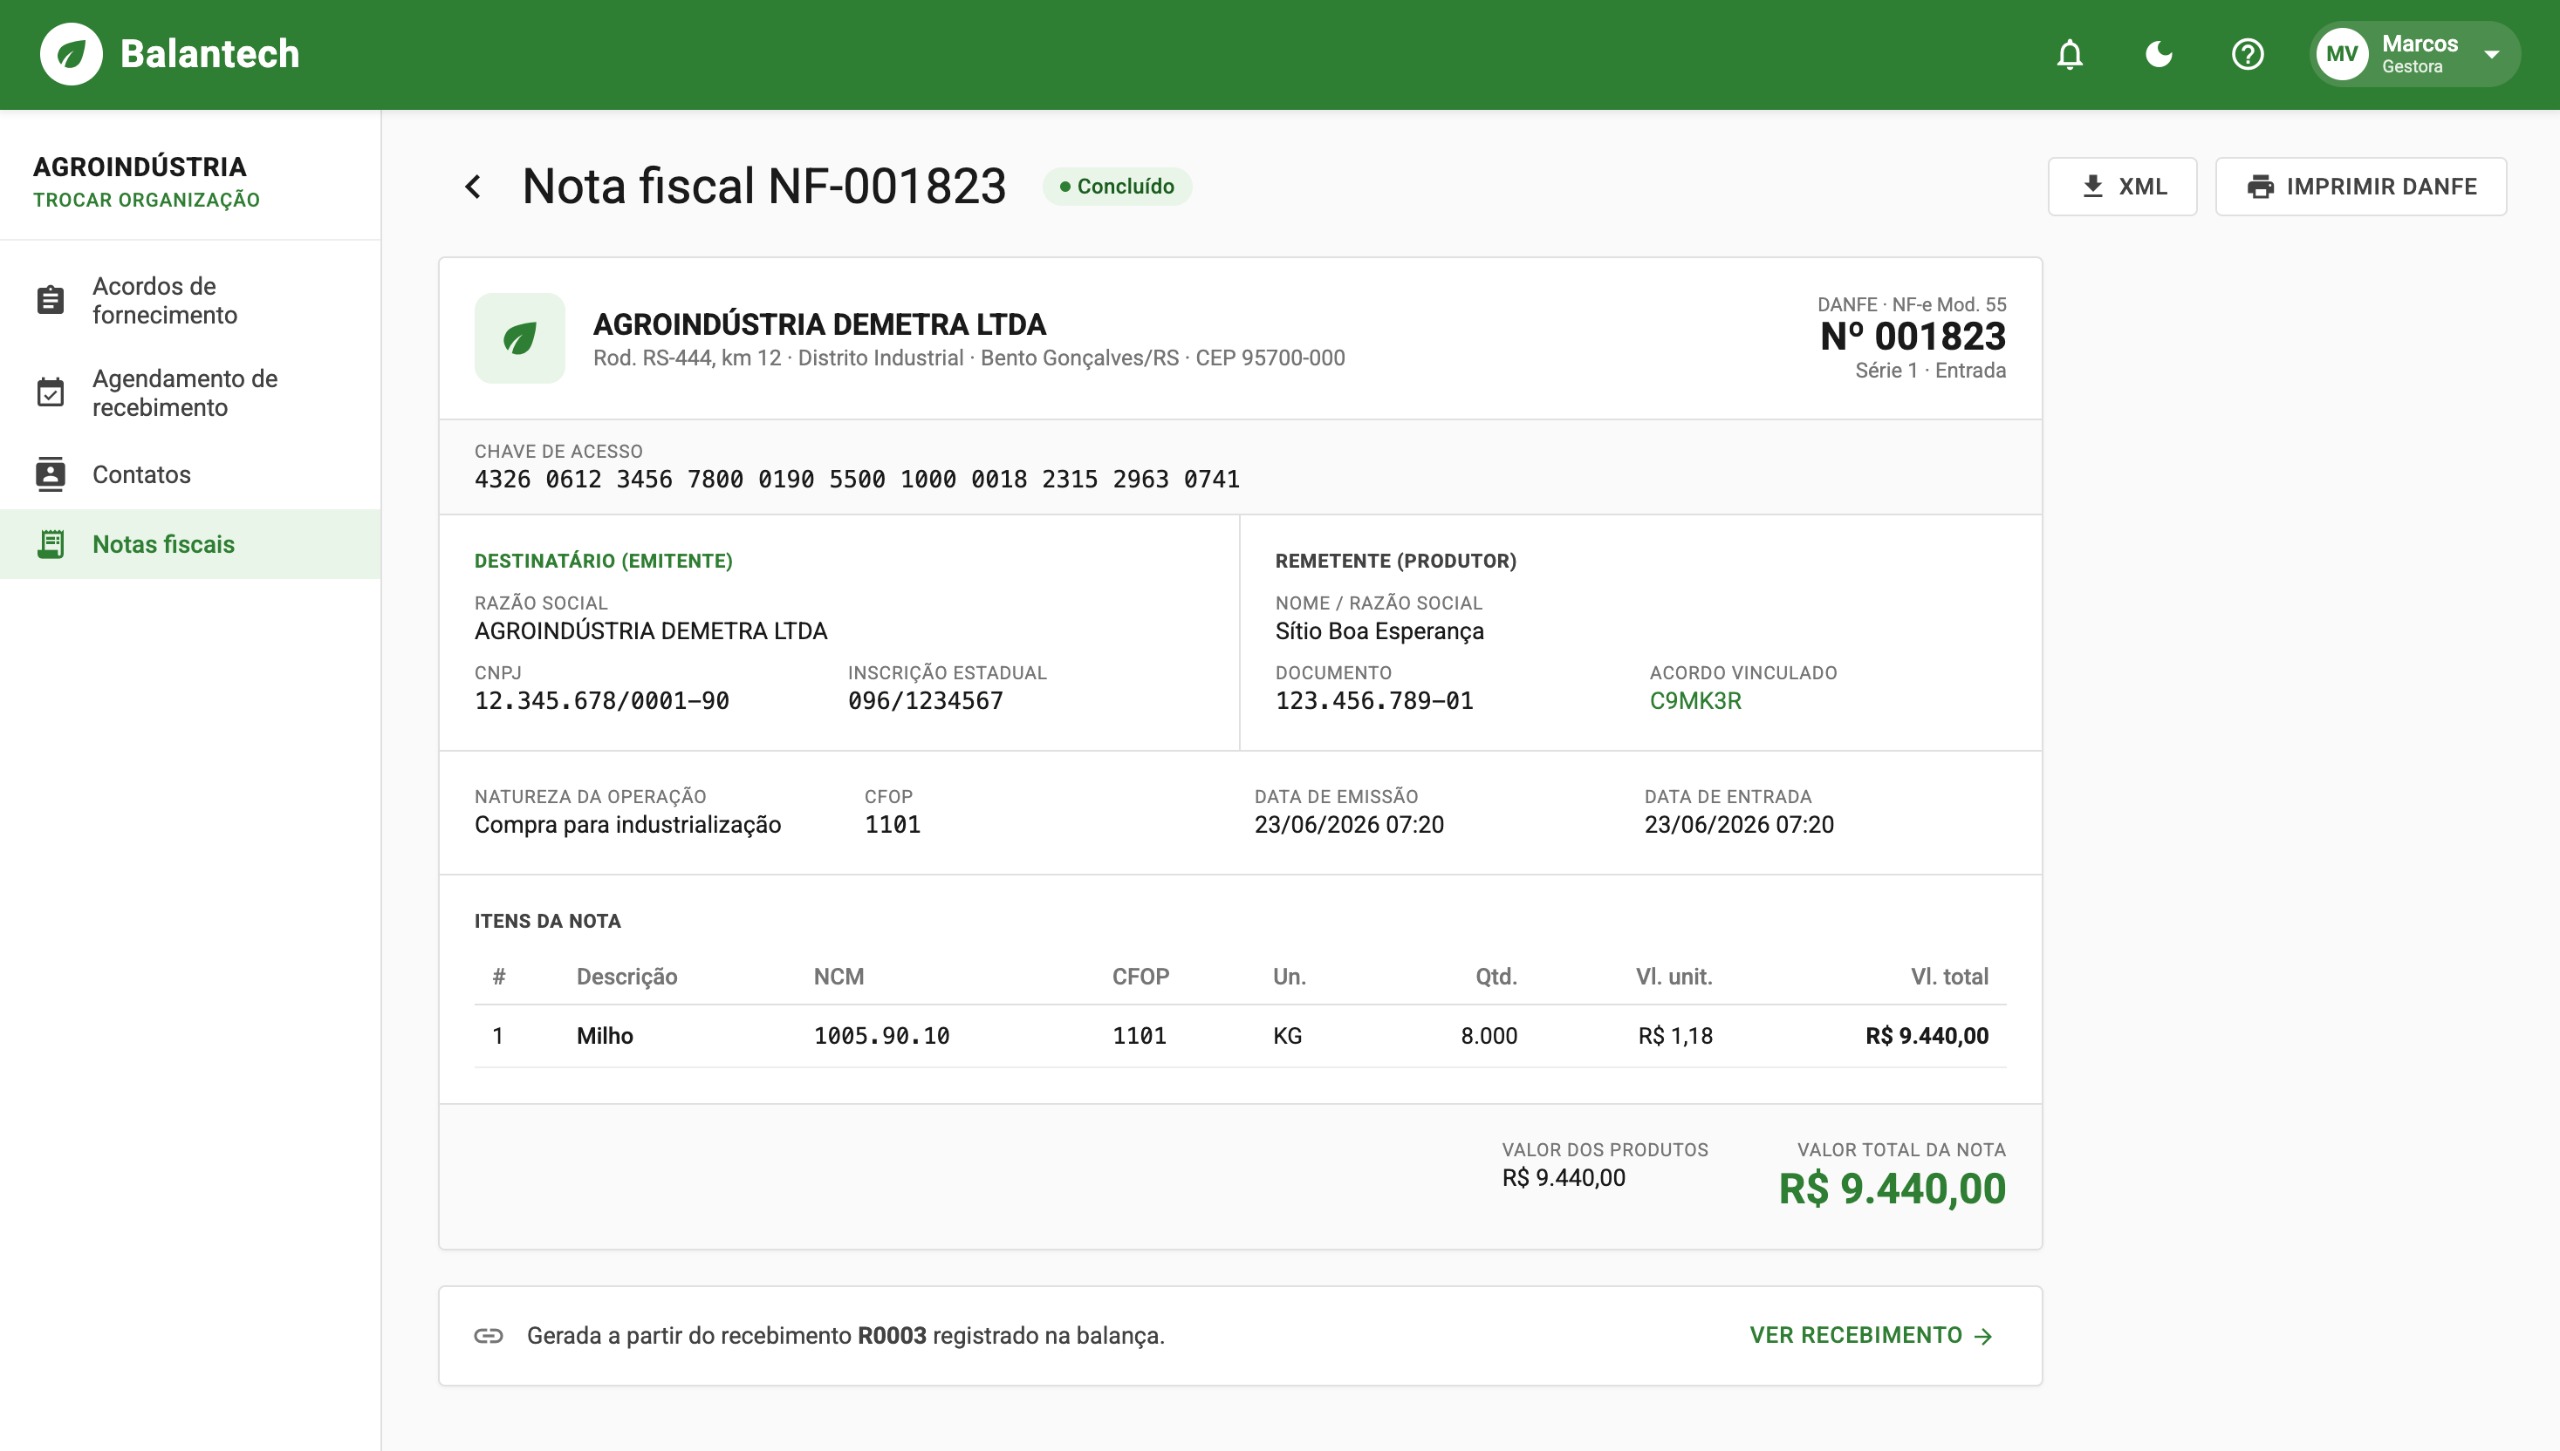Image resolution: width=2560 pixels, height=1451 pixels.
Task: Click the clipboard icon for Acordos
Action: (50, 300)
